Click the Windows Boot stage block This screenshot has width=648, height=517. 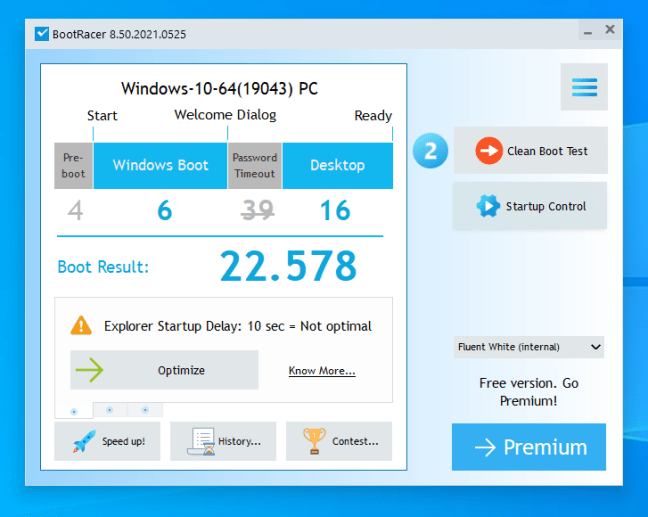coord(160,166)
